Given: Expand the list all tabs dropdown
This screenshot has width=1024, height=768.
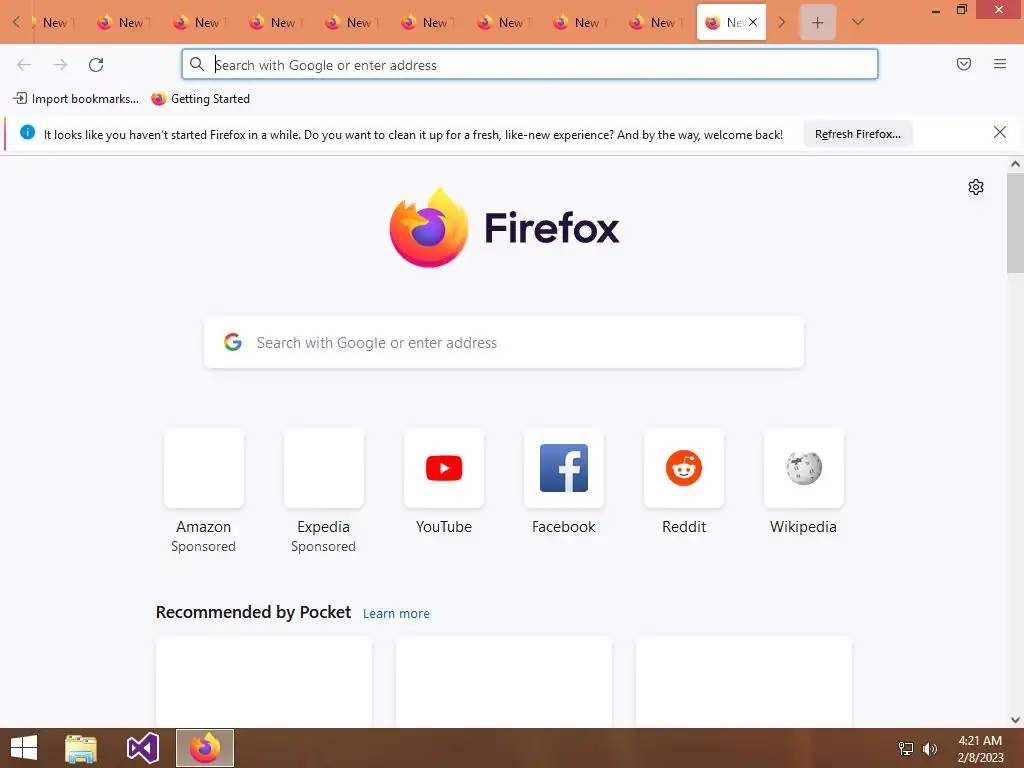Looking at the screenshot, I should tap(858, 22).
